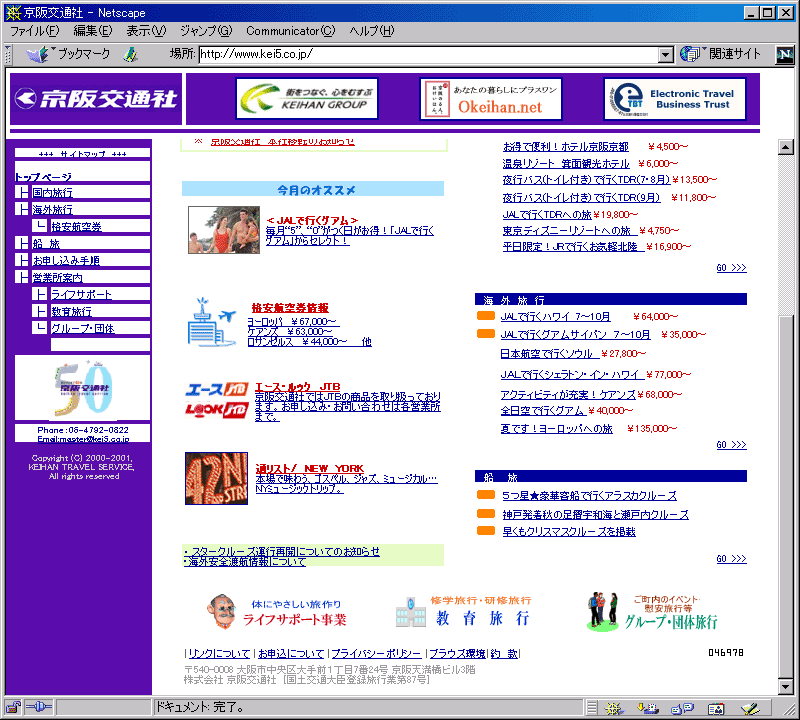800x720 pixels.
Task: Open the Electronic Travel Business Trust banner
Action: tap(675, 99)
